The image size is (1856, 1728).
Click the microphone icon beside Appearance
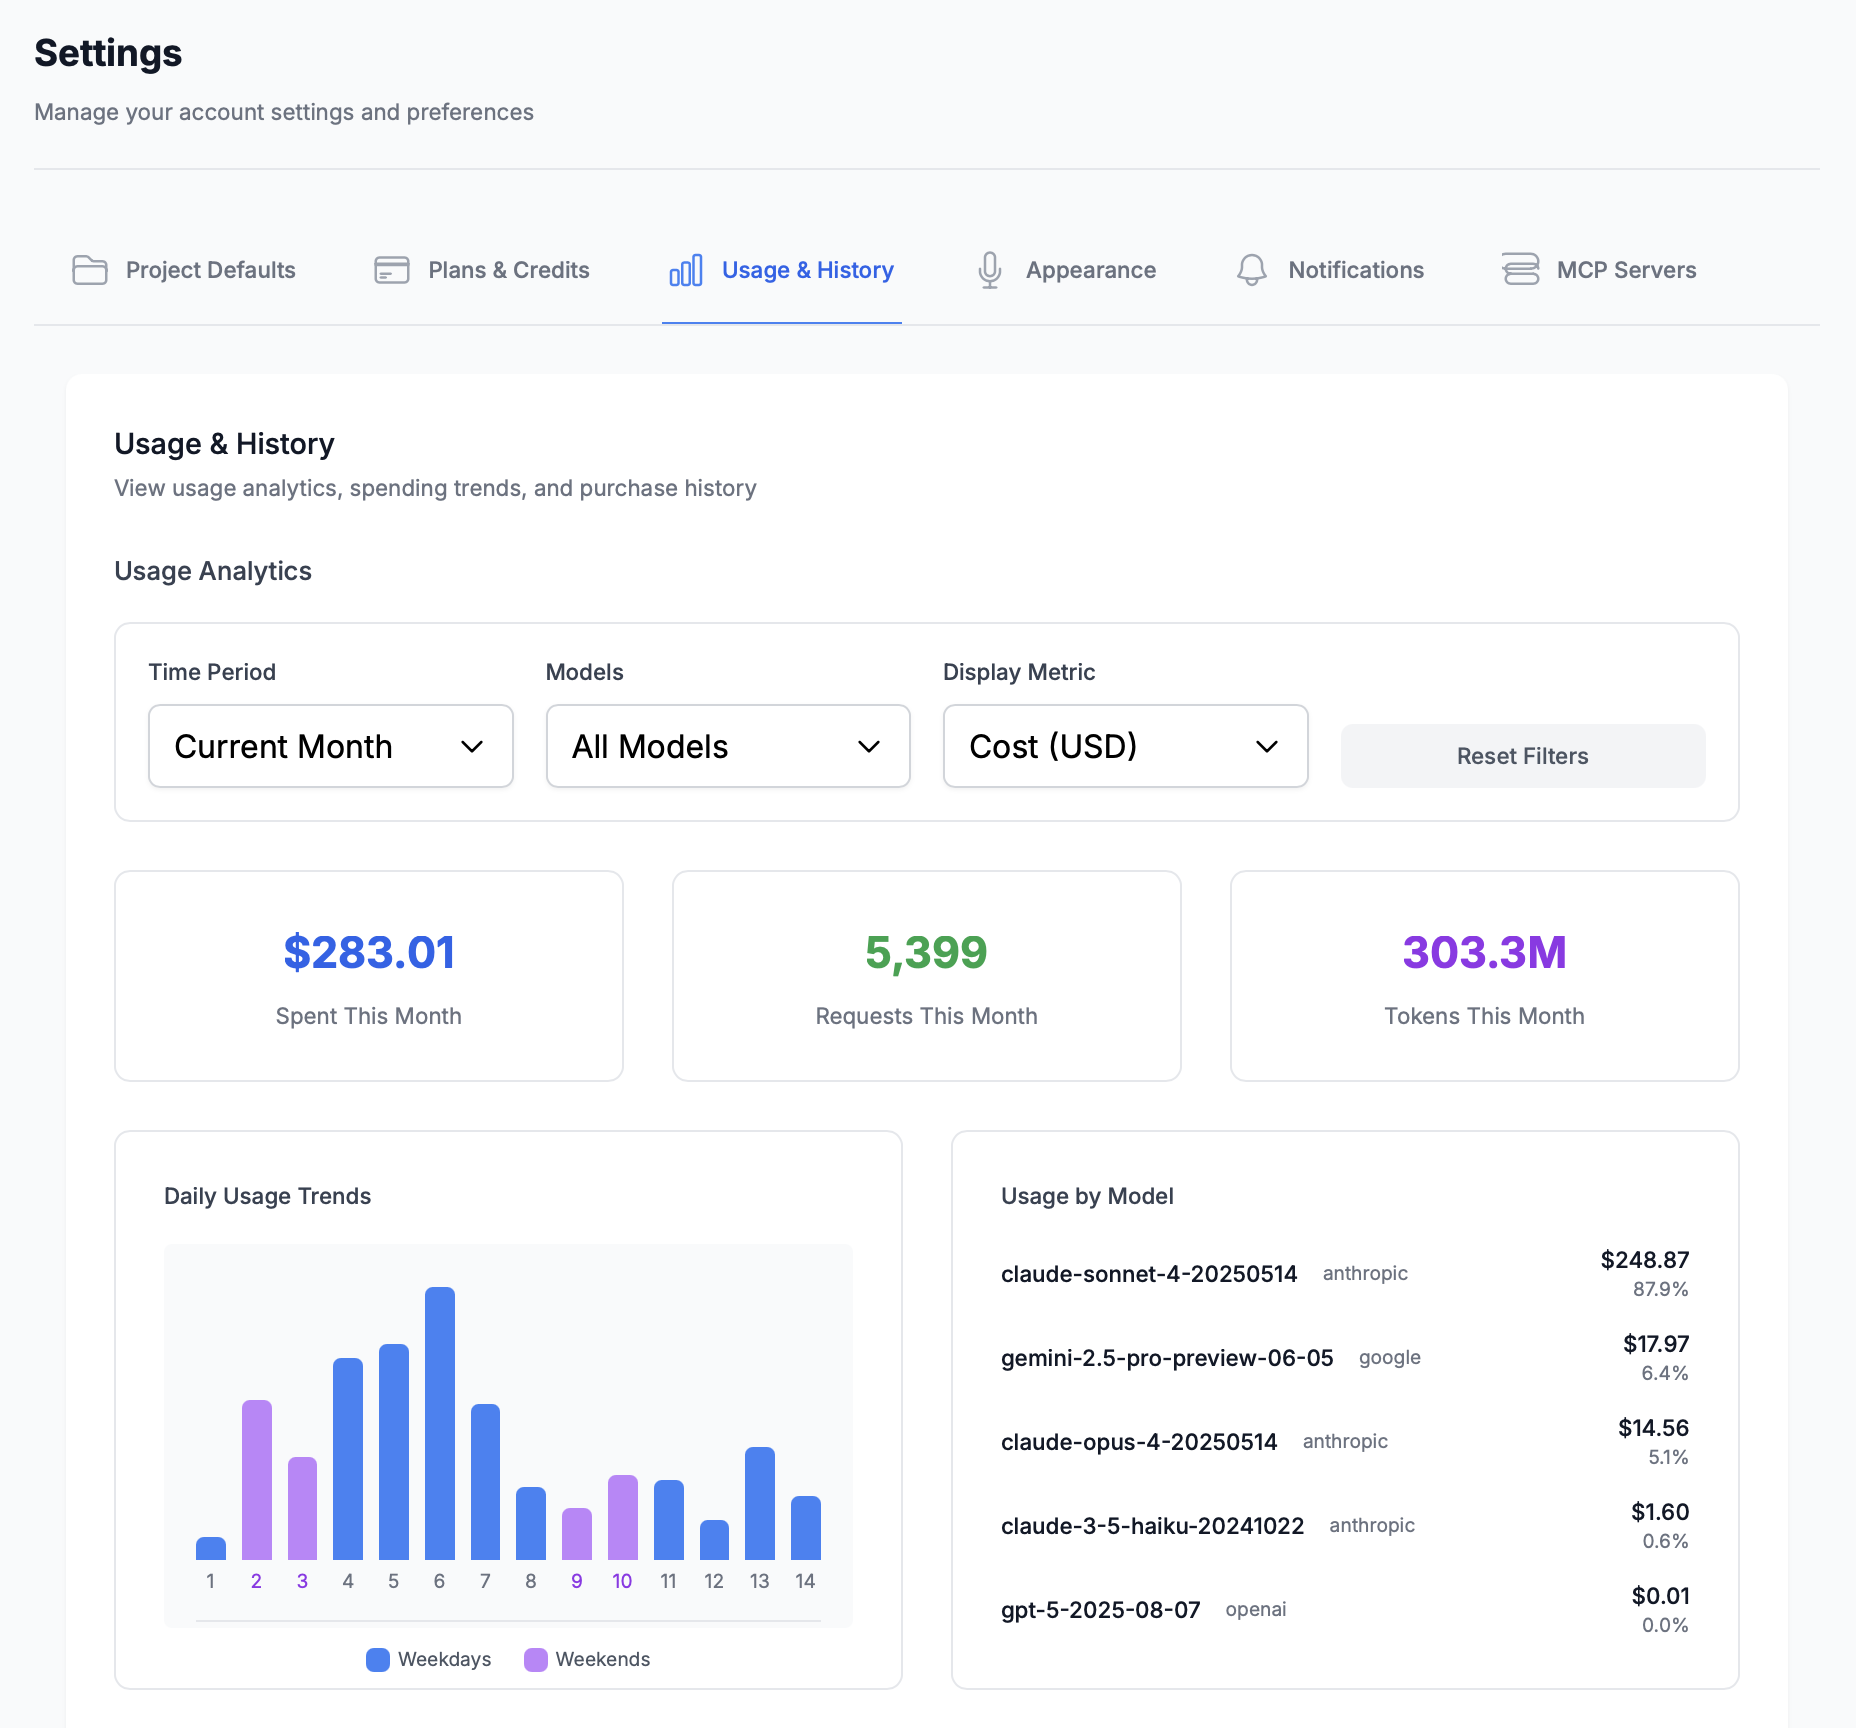[x=989, y=270]
